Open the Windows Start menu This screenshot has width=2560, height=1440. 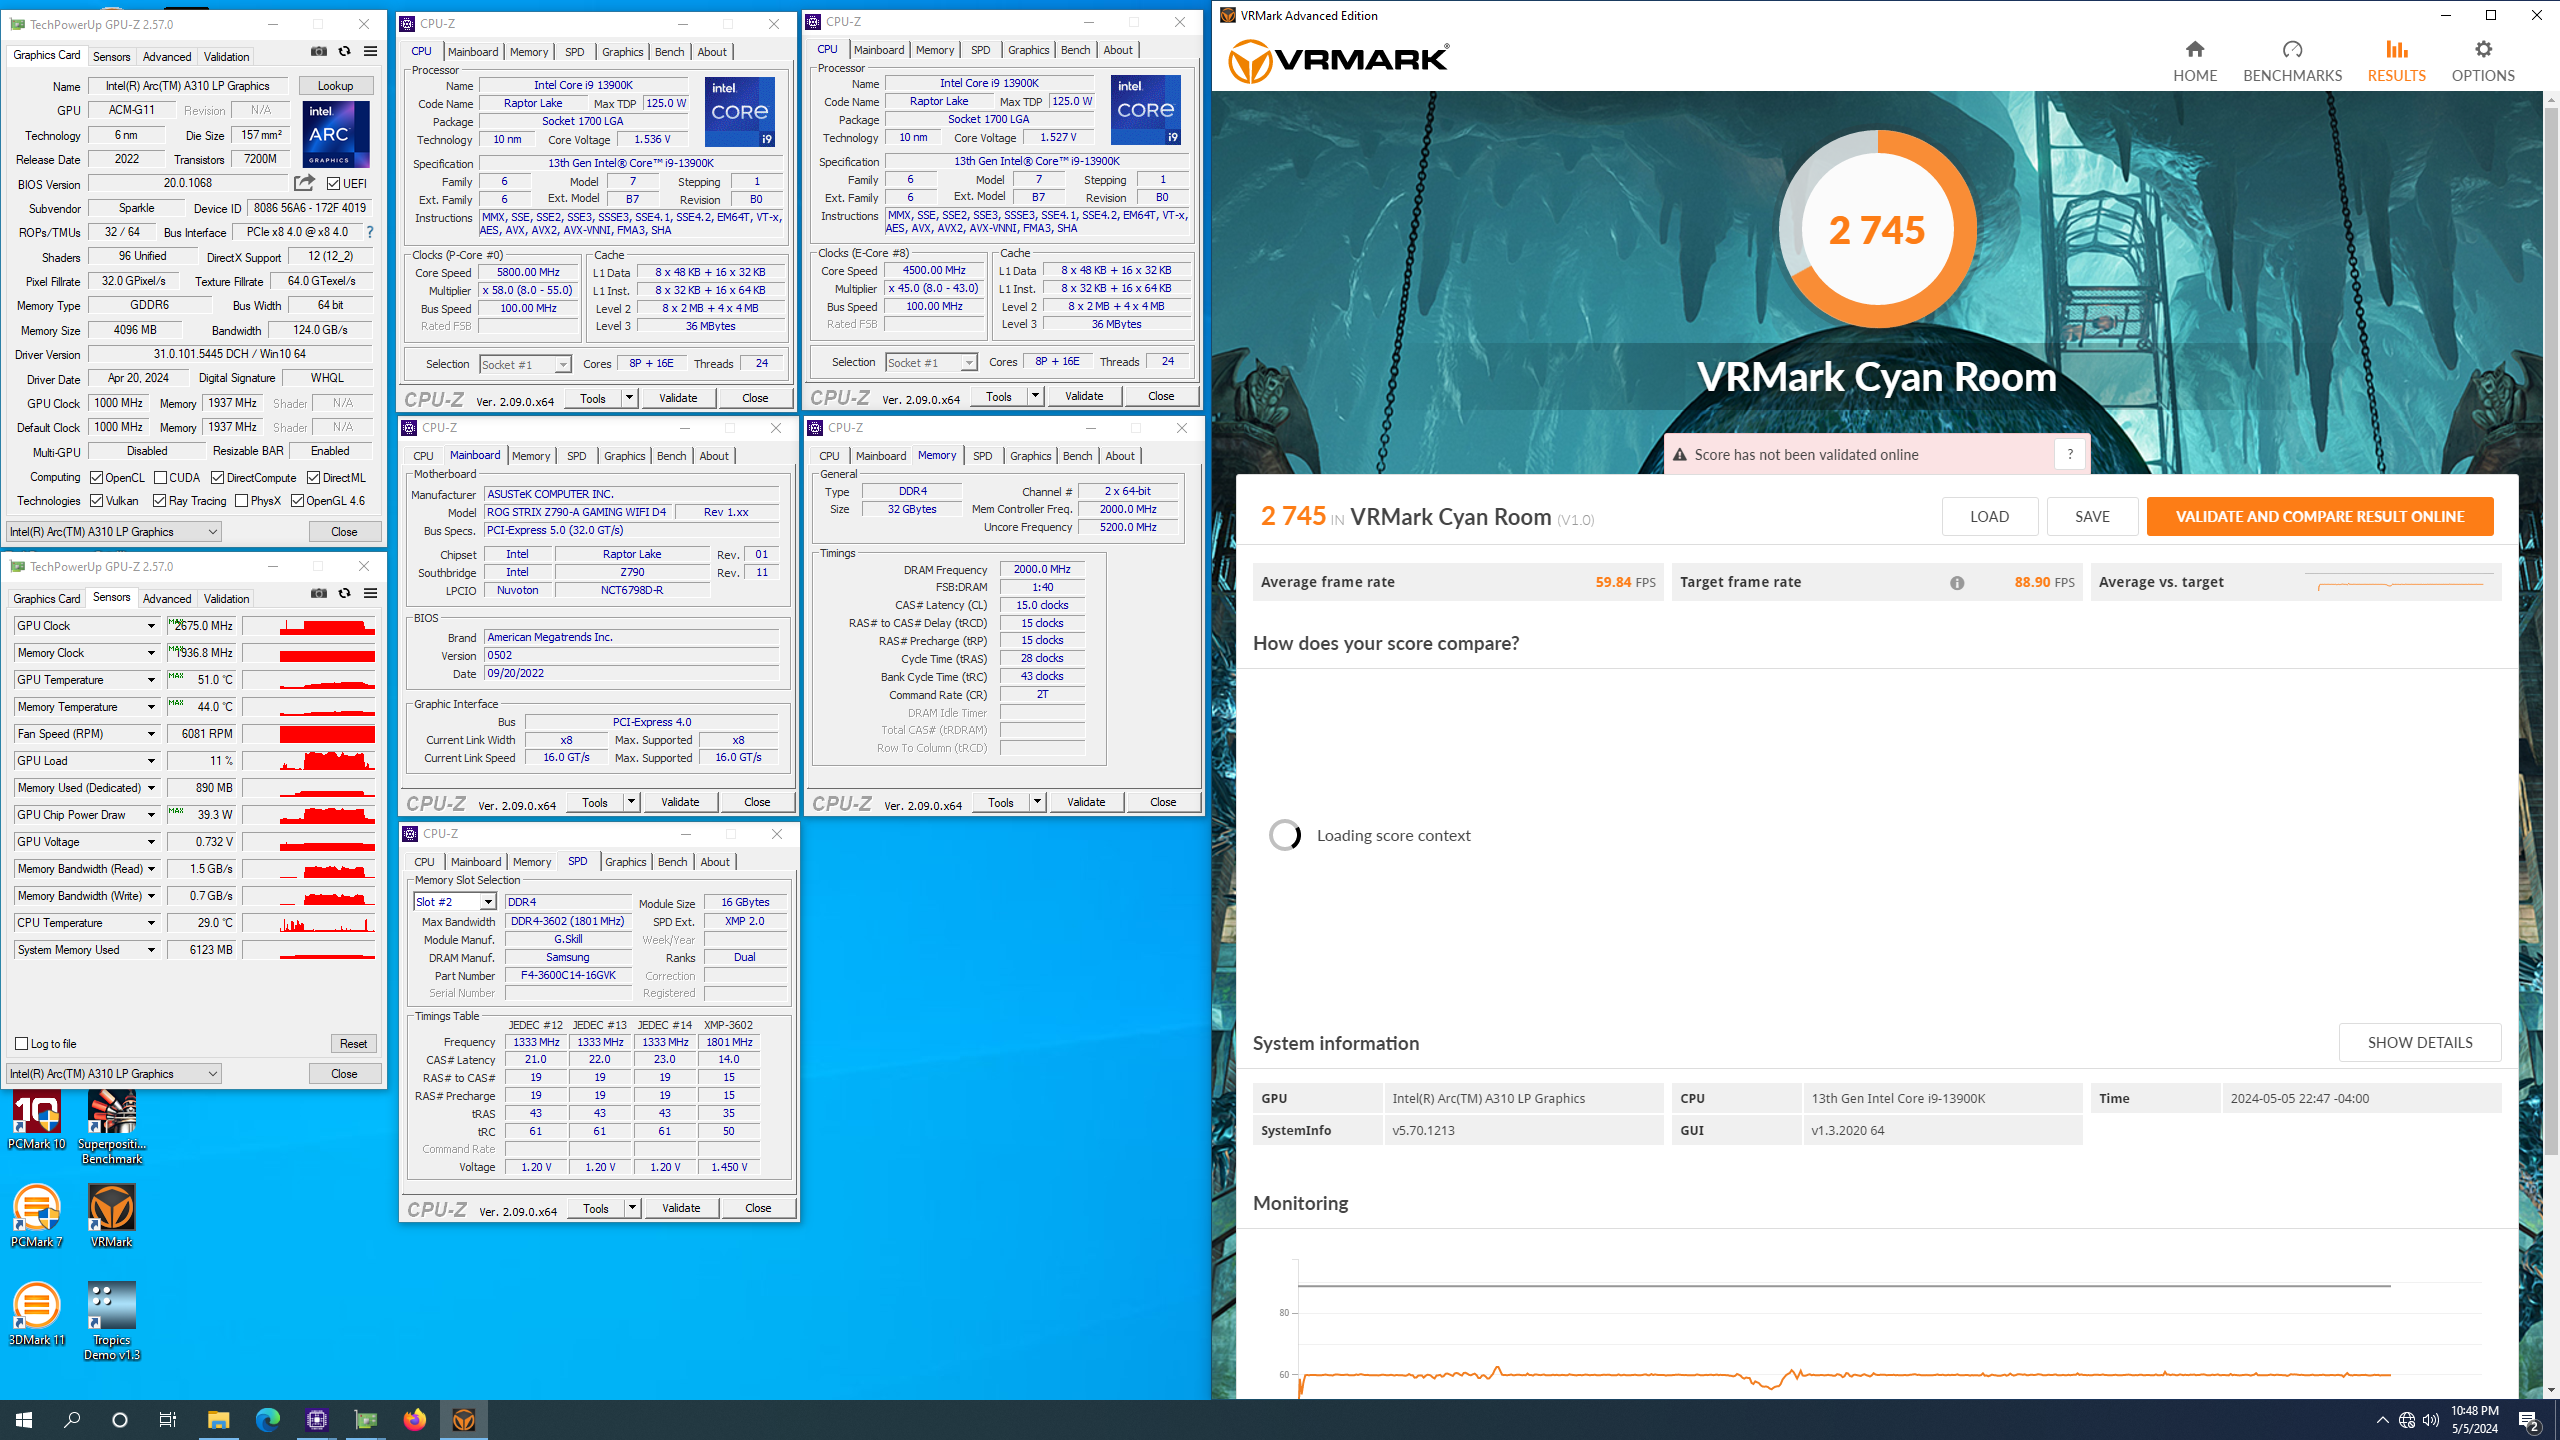coord(24,1419)
